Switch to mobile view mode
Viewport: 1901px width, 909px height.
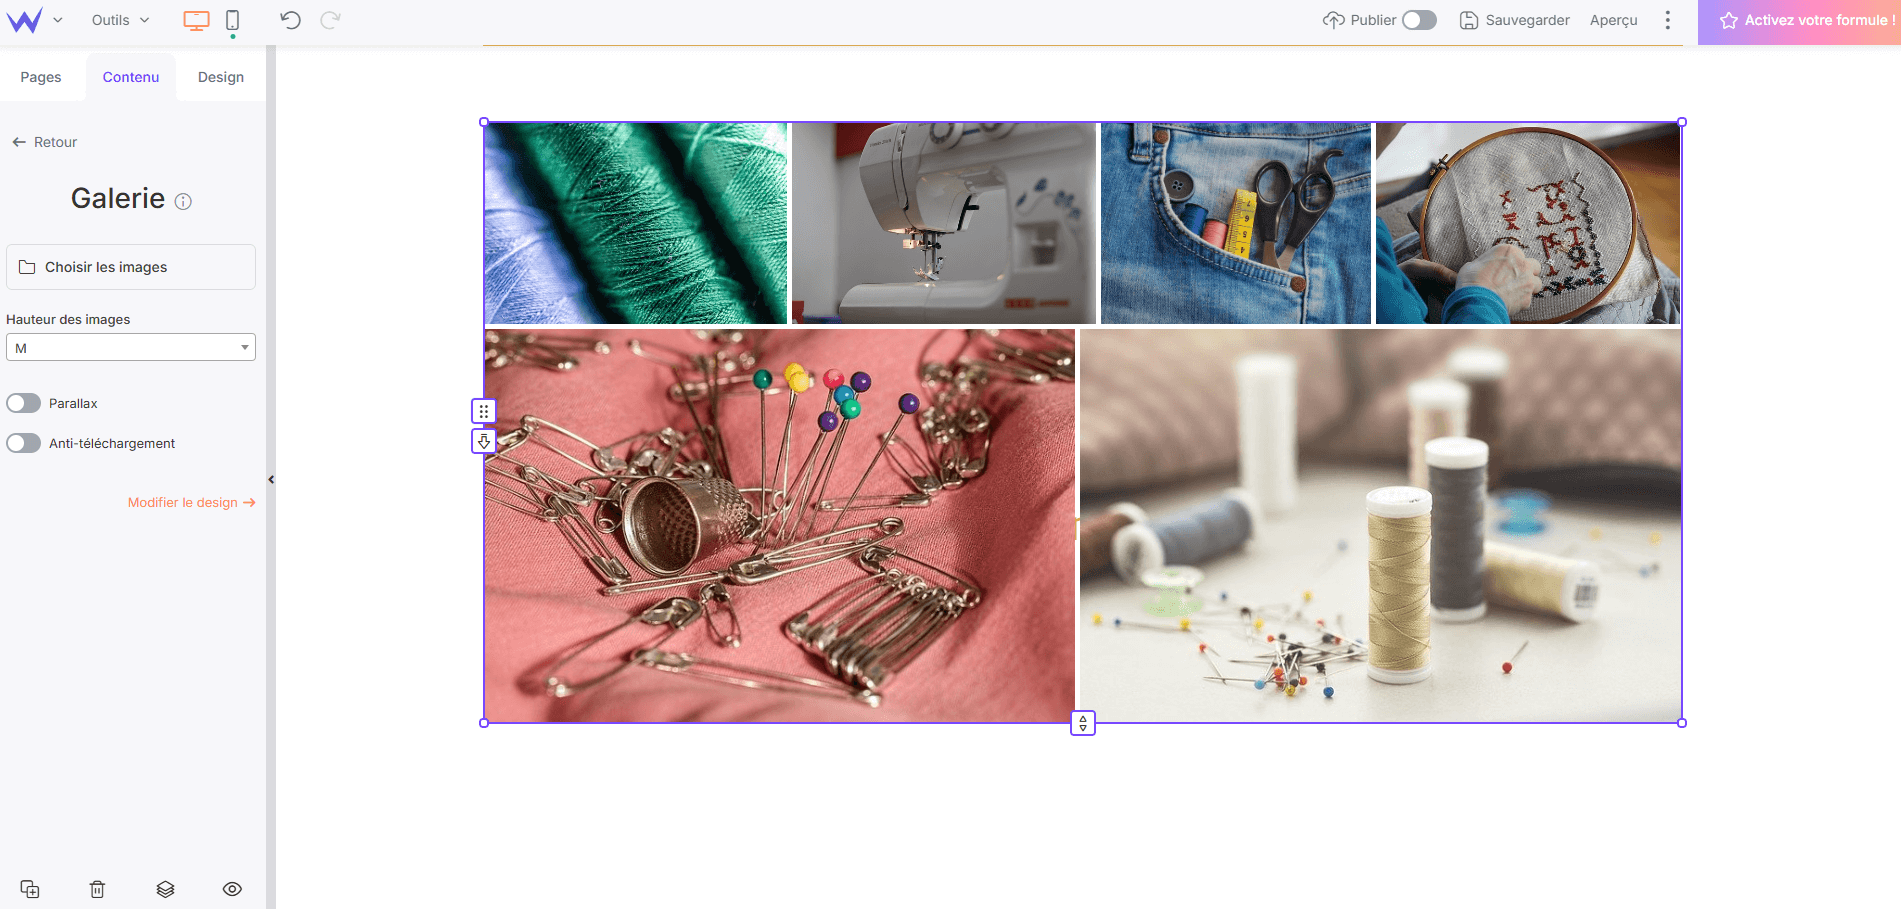[x=232, y=21]
